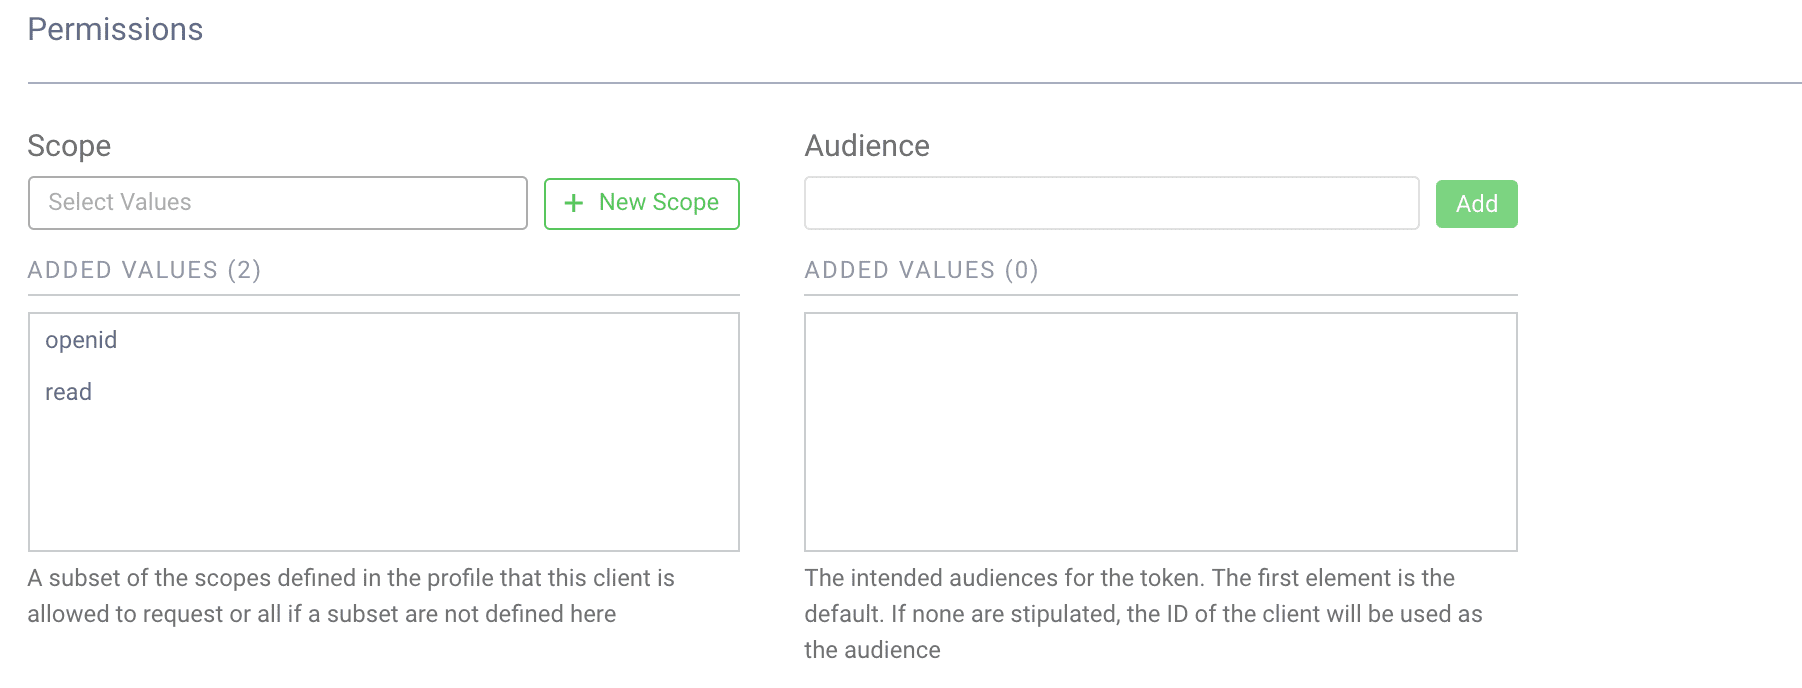This screenshot has width=1802, height=688.
Task: Click the Scope field label
Action: (x=69, y=146)
